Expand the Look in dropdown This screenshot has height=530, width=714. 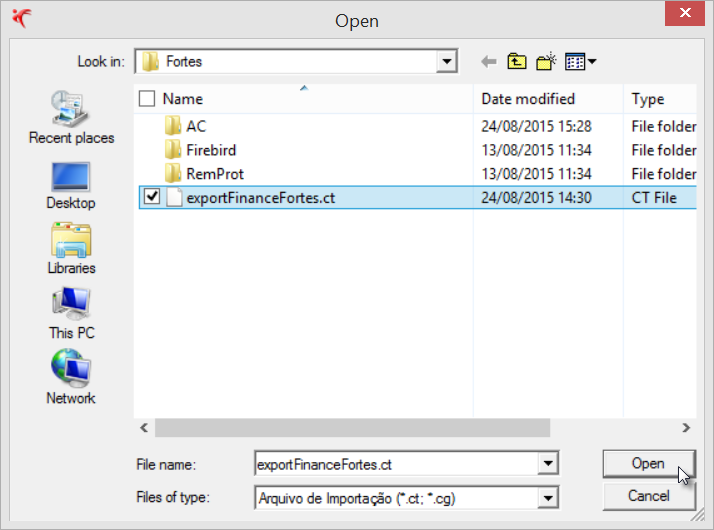[x=446, y=62]
